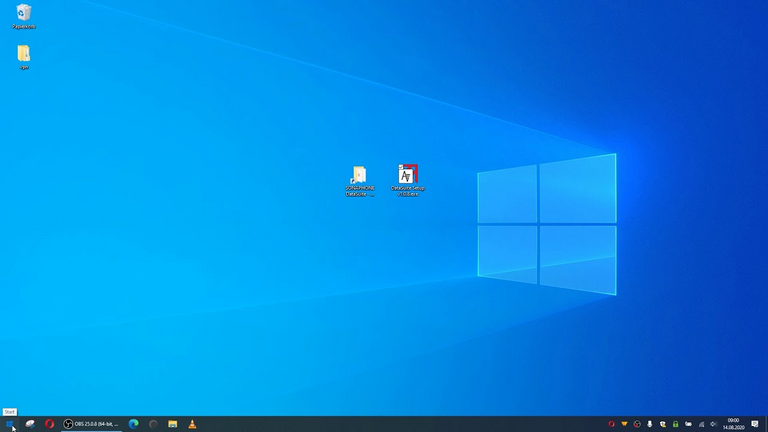Image resolution: width=768 pixels, height=432 pixels.
Task: Click the folder icon below Recycle Bin
Action: 23,54
